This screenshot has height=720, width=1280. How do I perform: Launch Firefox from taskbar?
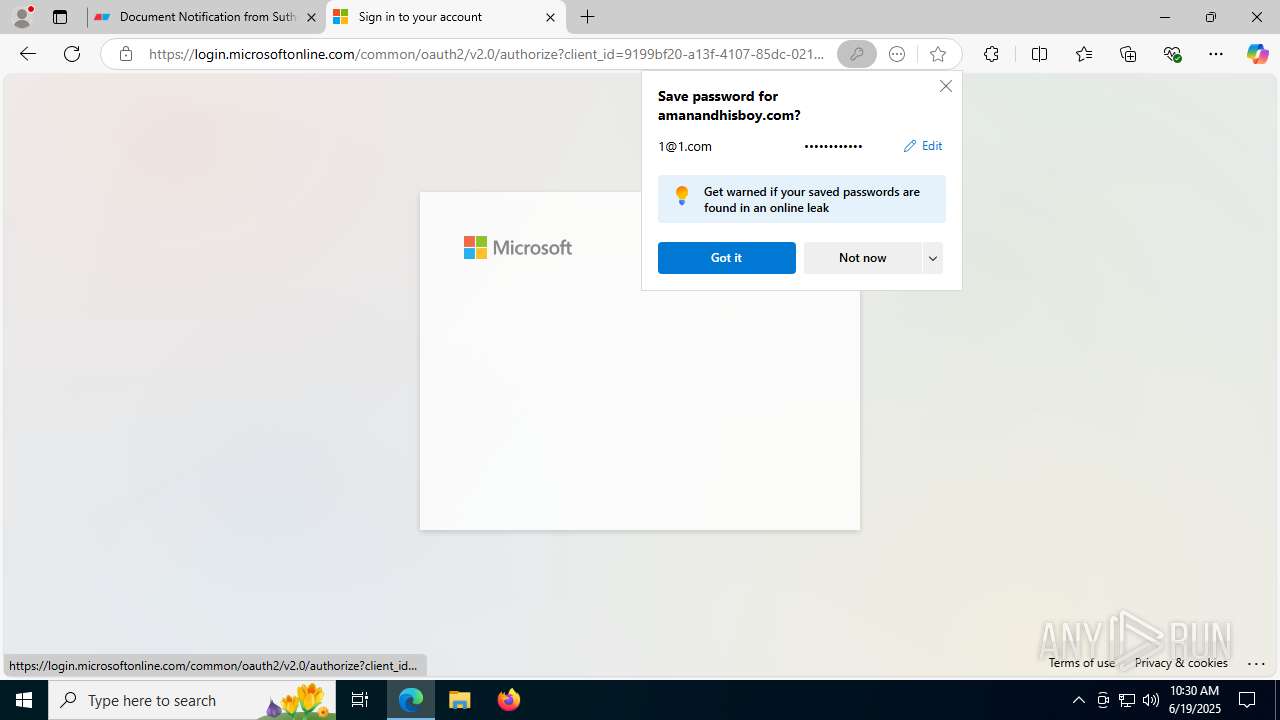tap(508, 700)
